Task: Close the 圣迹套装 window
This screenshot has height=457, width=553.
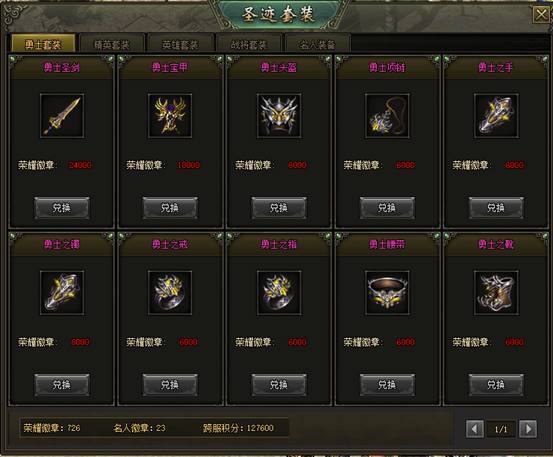Action: tap(541, 15)
